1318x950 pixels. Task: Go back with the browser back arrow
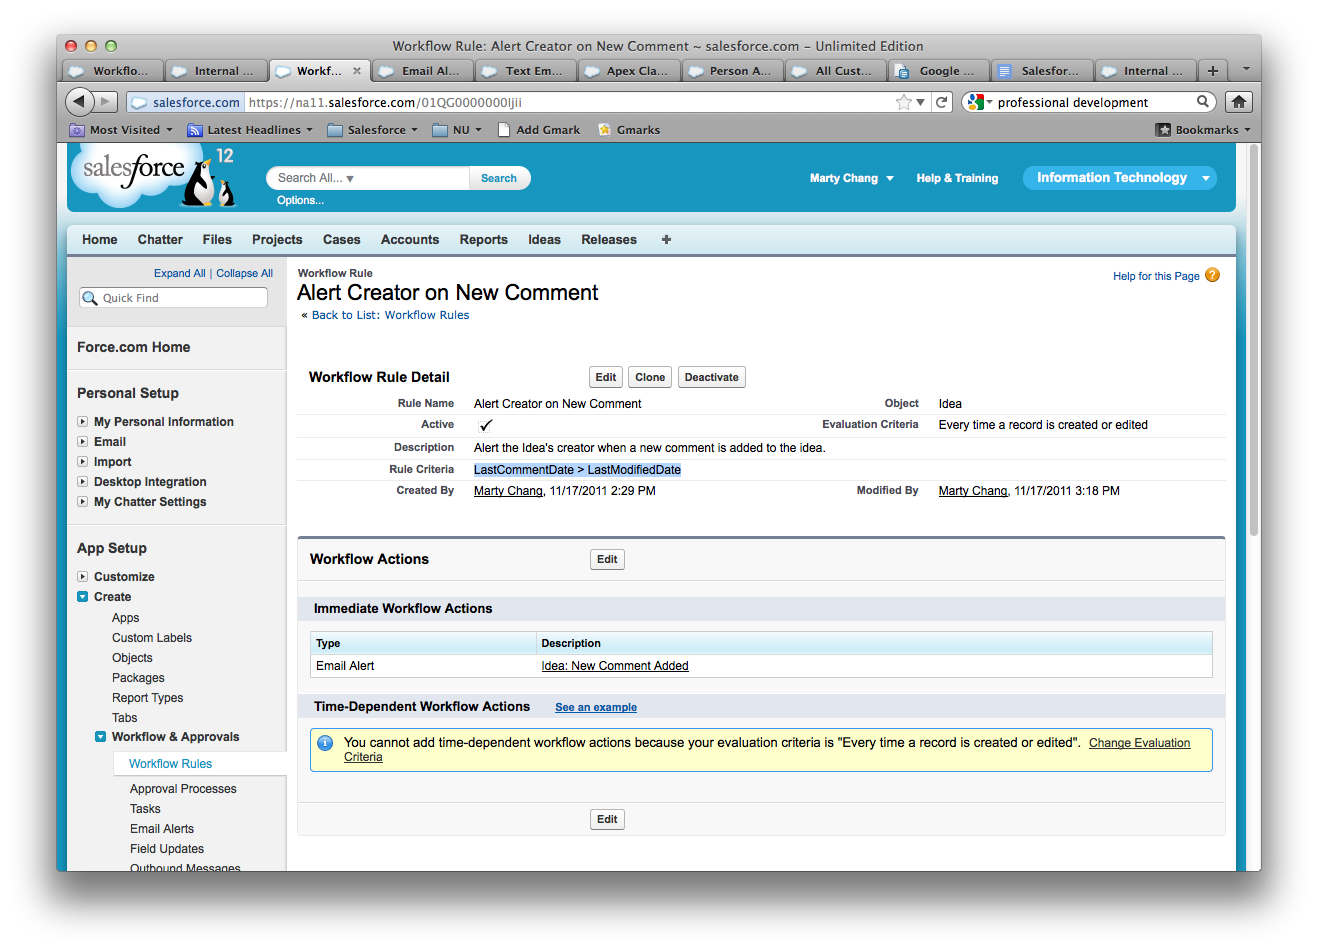click(80, 101)
